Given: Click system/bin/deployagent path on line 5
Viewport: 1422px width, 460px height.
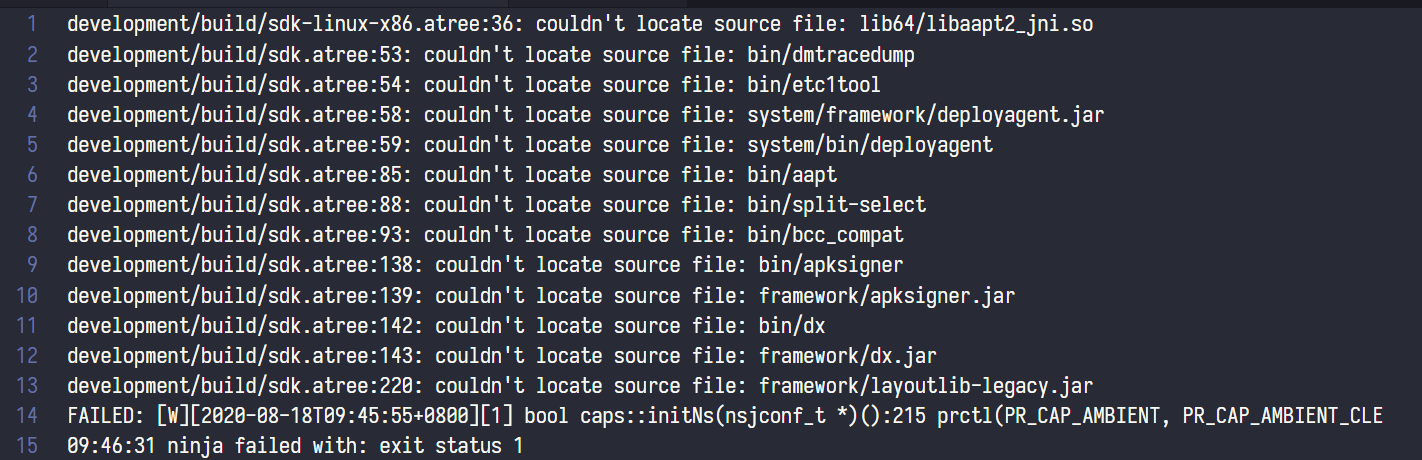Looking at the screenshot, I should pos(870,144).
